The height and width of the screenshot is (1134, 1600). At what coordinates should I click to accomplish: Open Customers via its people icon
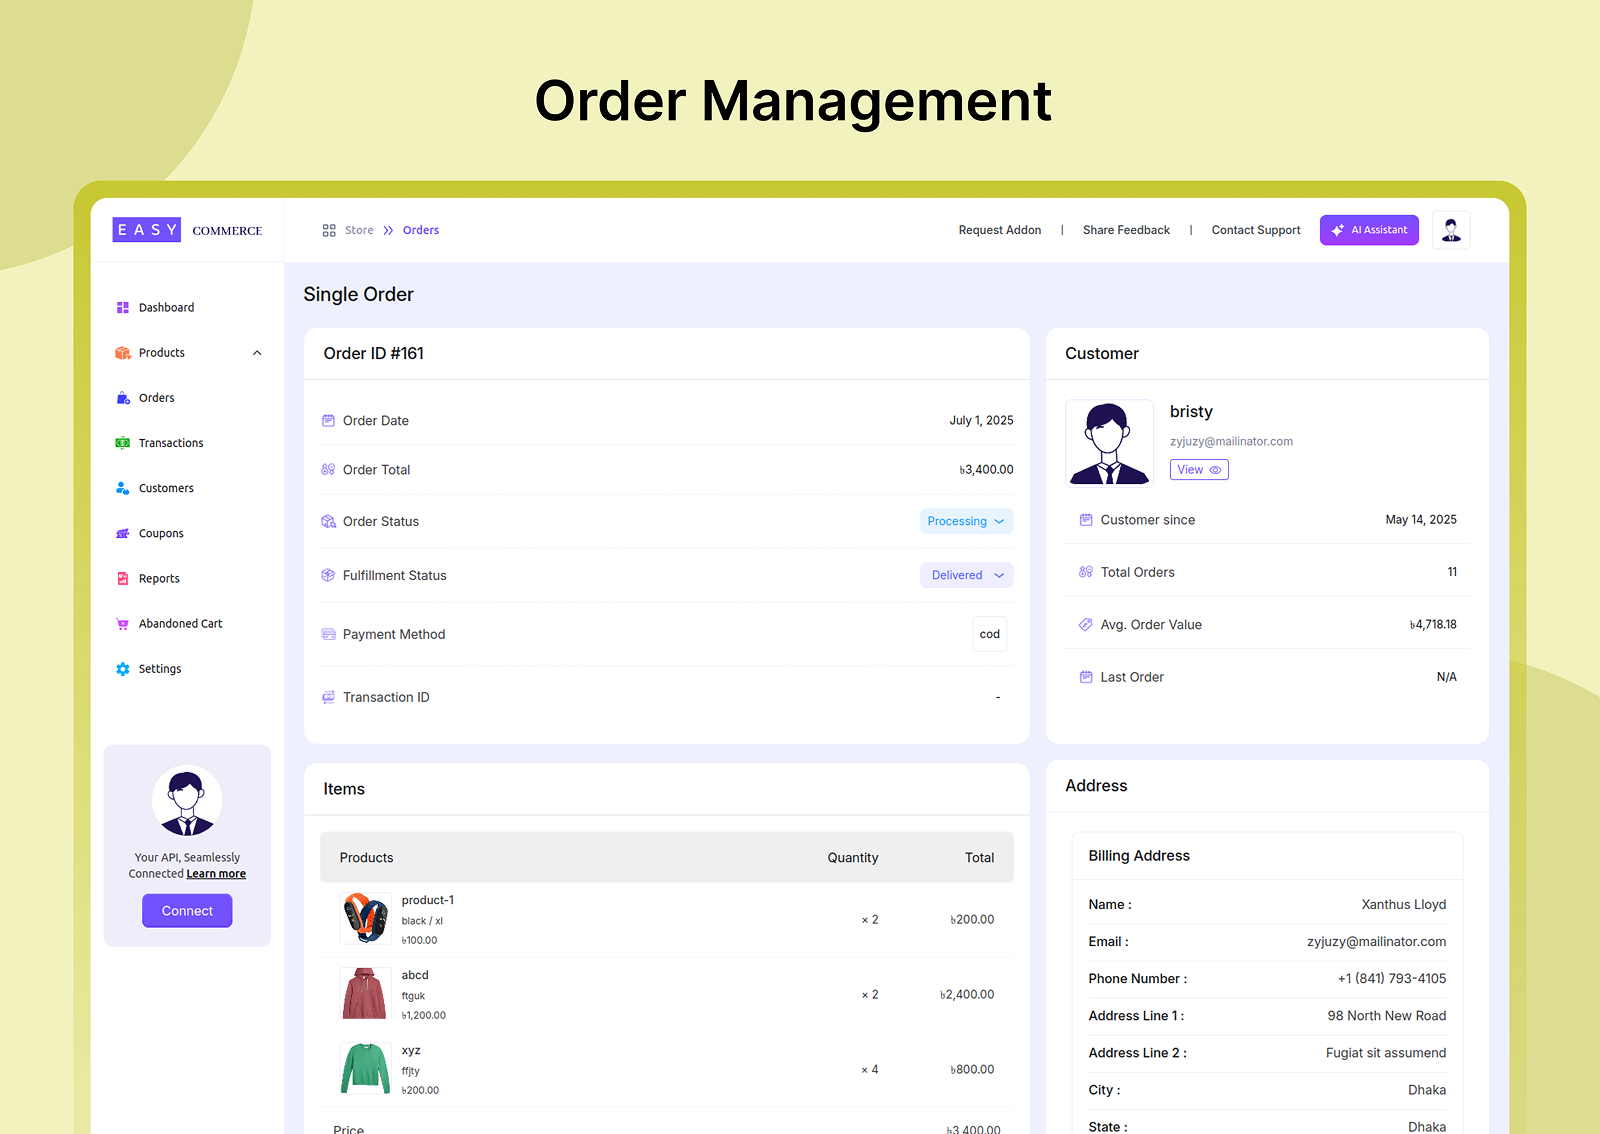[x=123, y=488]
